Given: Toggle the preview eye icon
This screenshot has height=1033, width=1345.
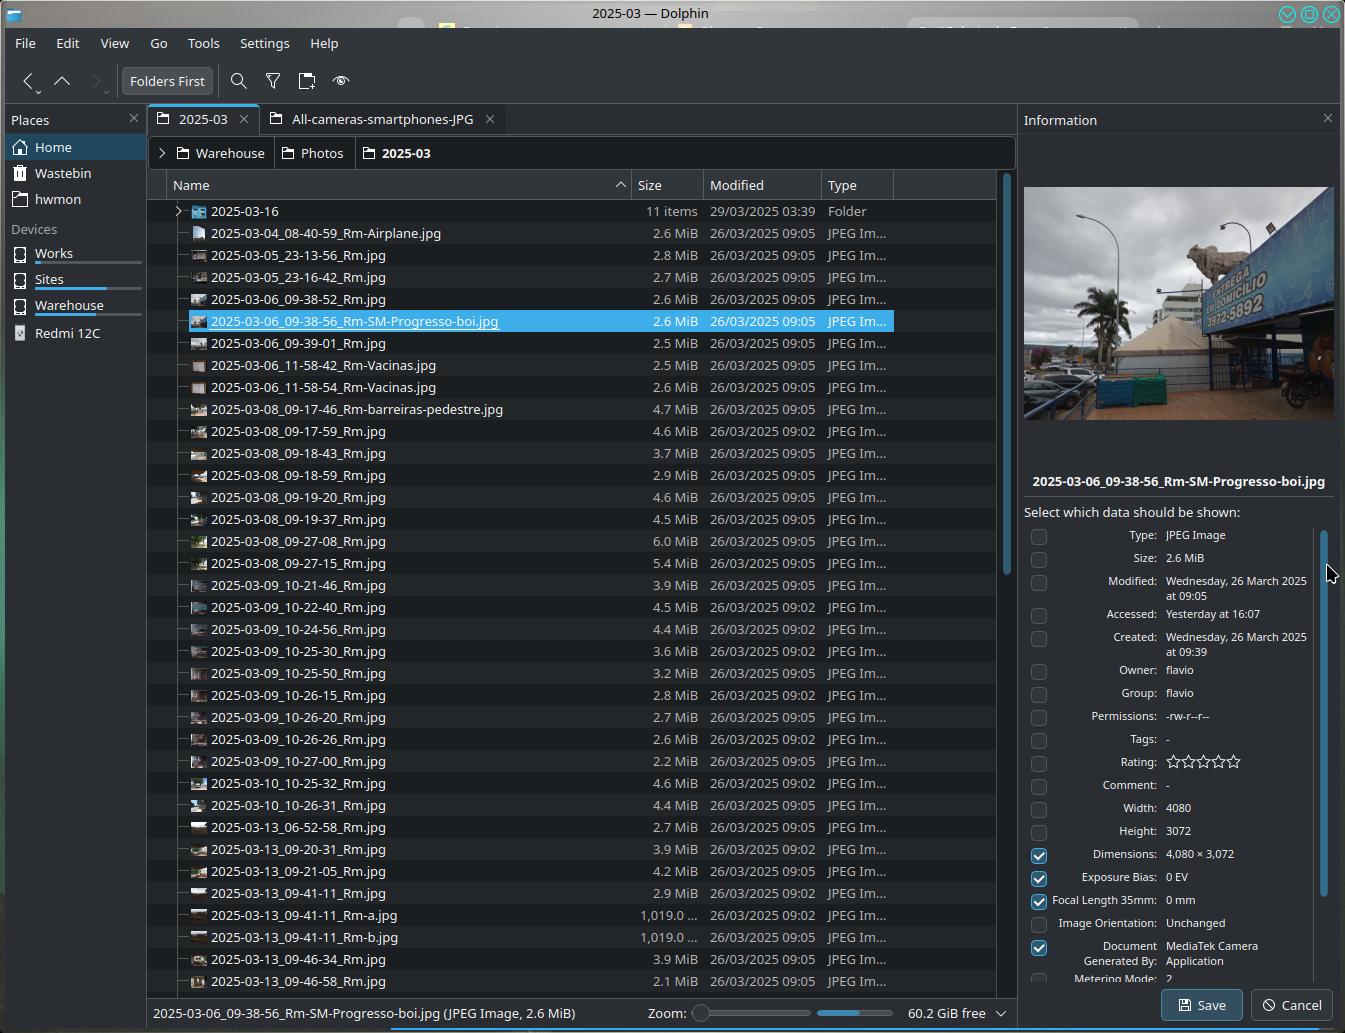Looking at the screenshot, I should (x=341, y=81).
